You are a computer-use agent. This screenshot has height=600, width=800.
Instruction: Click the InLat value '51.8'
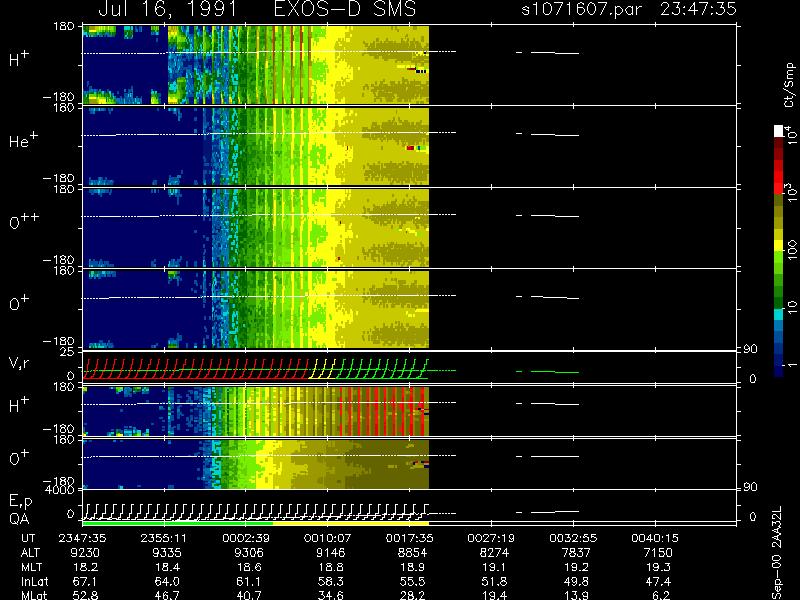(494, 581)
